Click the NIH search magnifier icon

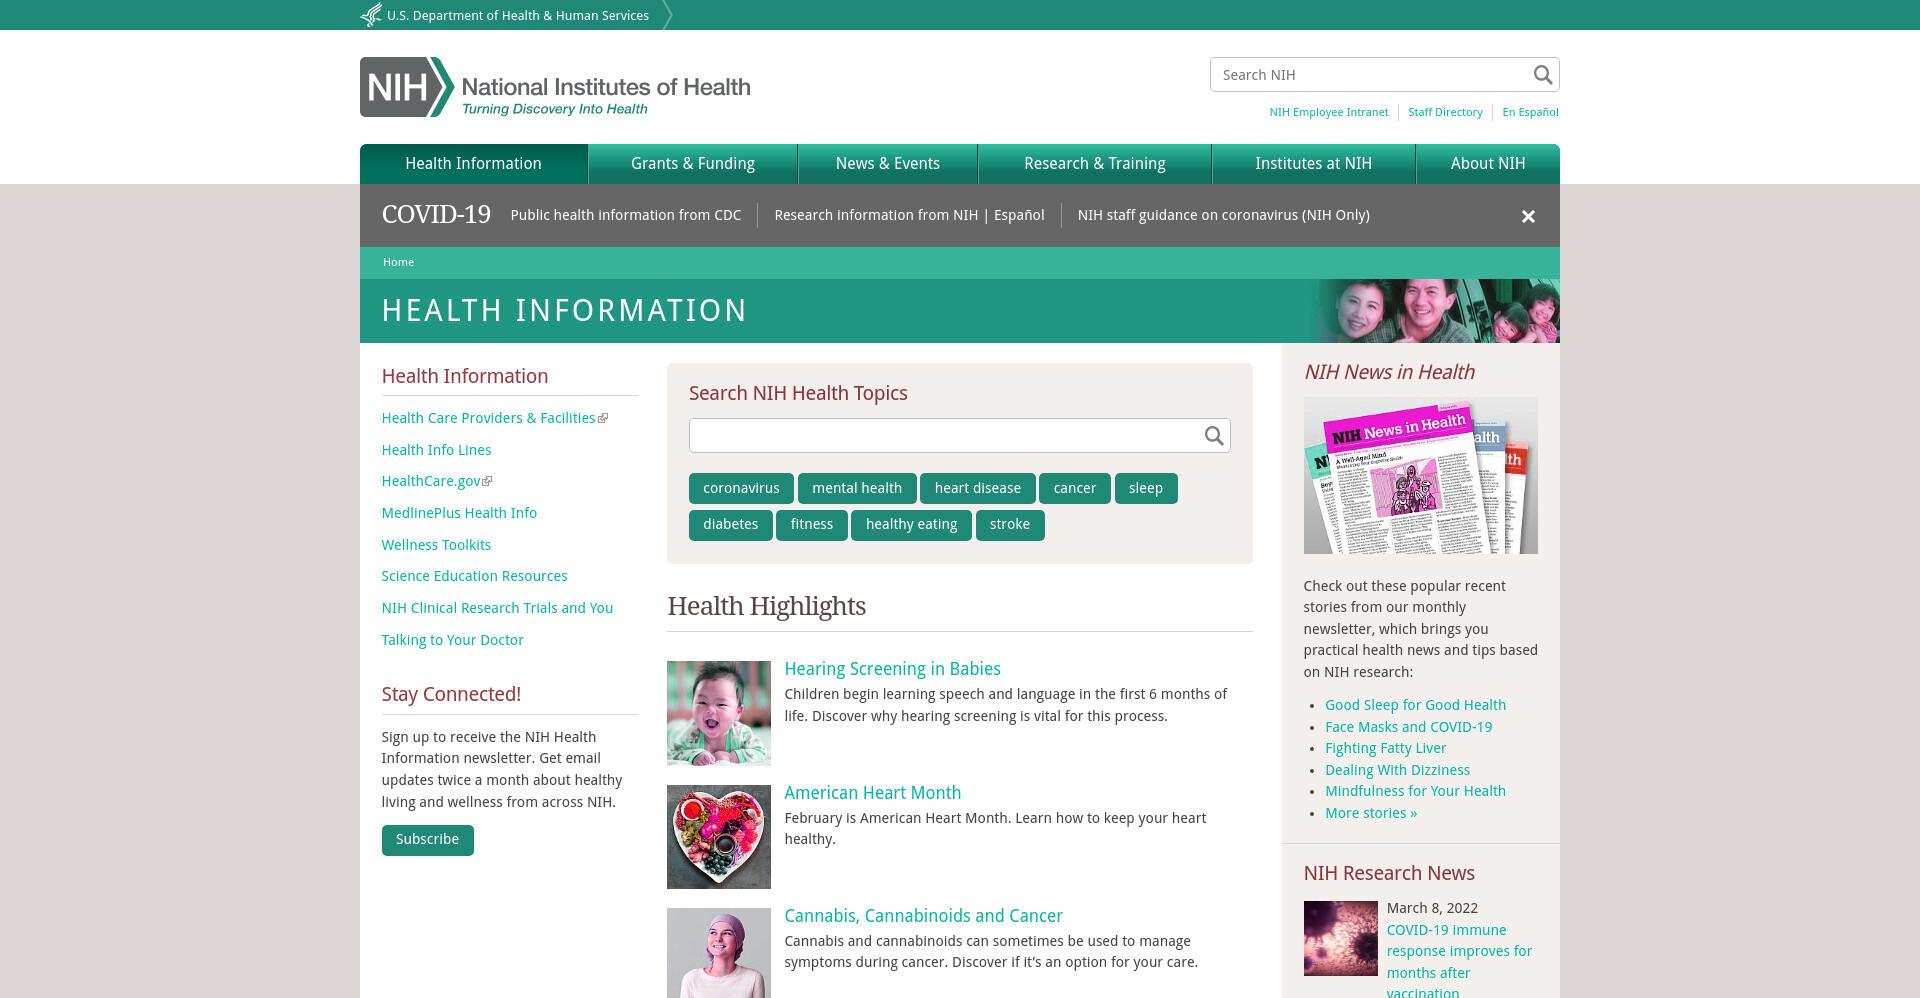(1542, 75)
